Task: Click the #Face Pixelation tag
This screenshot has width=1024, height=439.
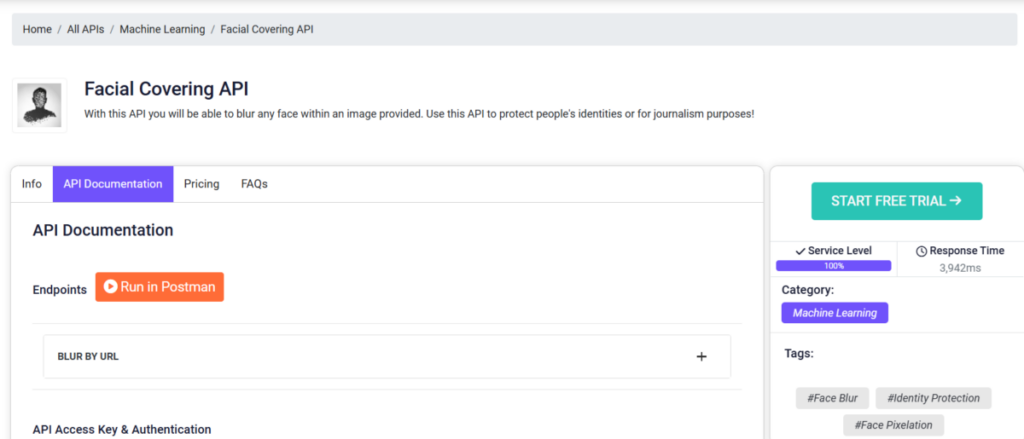Action: click(893, 425)
